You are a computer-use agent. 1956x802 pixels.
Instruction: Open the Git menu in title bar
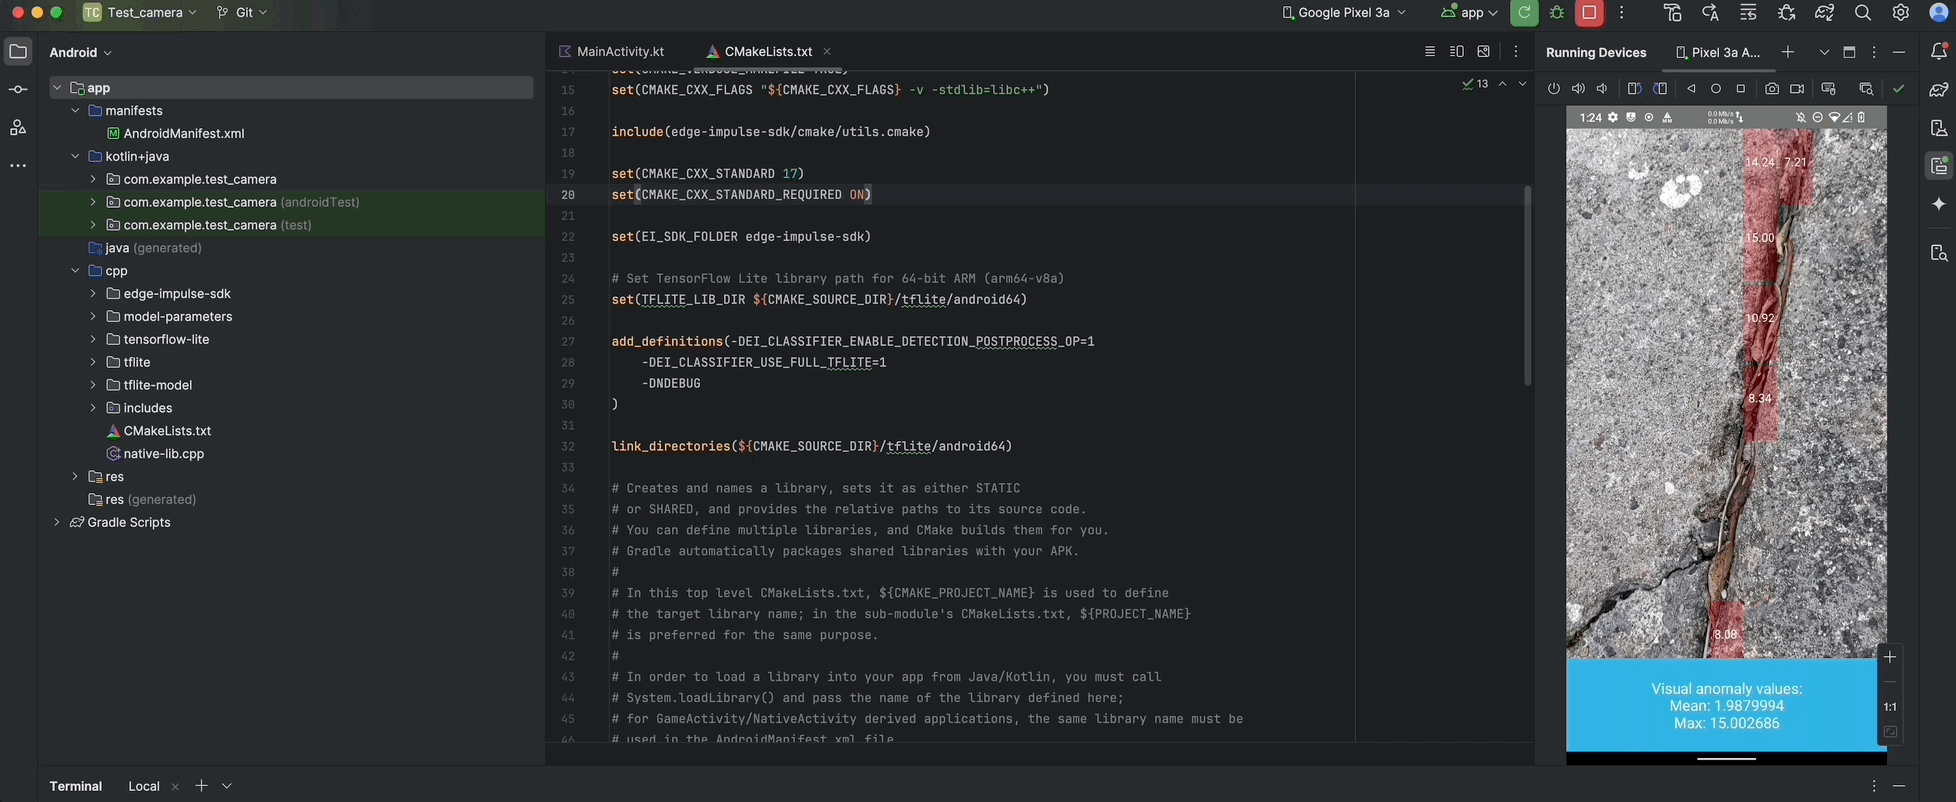[243, 13]
